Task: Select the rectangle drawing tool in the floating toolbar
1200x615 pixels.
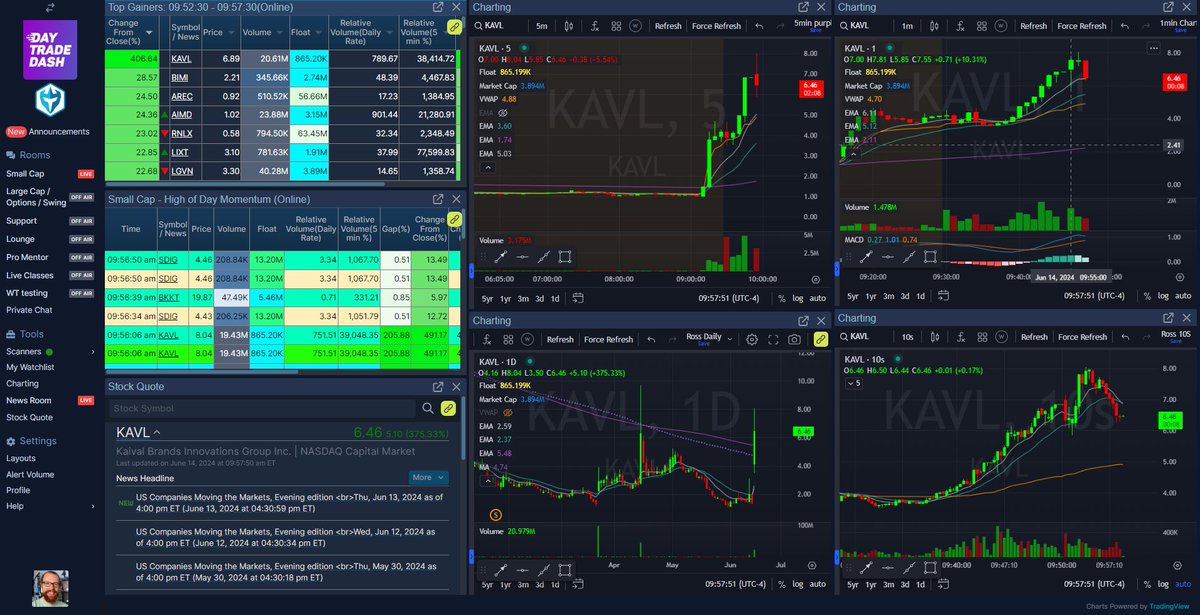Action: click(564, 257)
